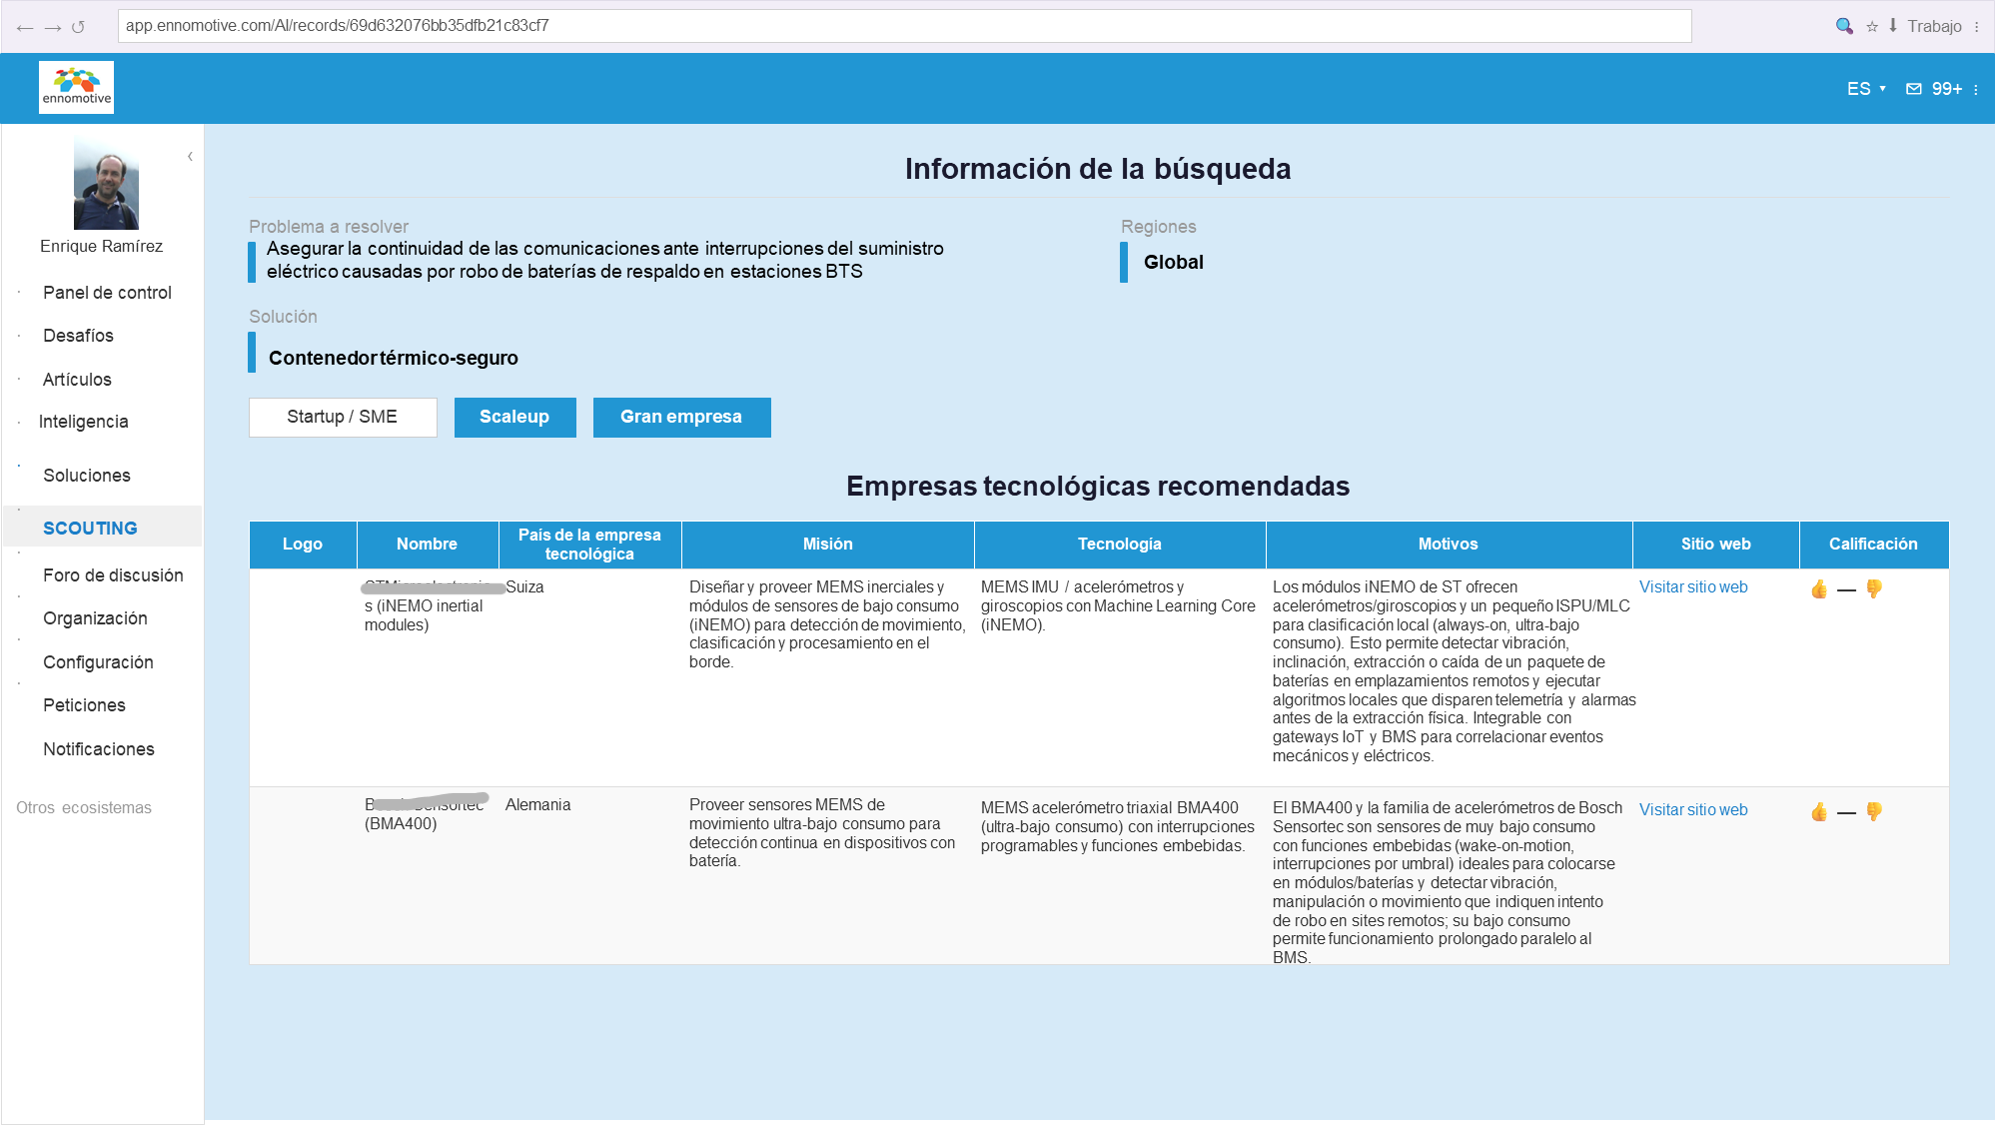The width and height of the screenshot is (1995, 1125).
Task: Click the Global region value
Action: click(x=1174, y=262)
